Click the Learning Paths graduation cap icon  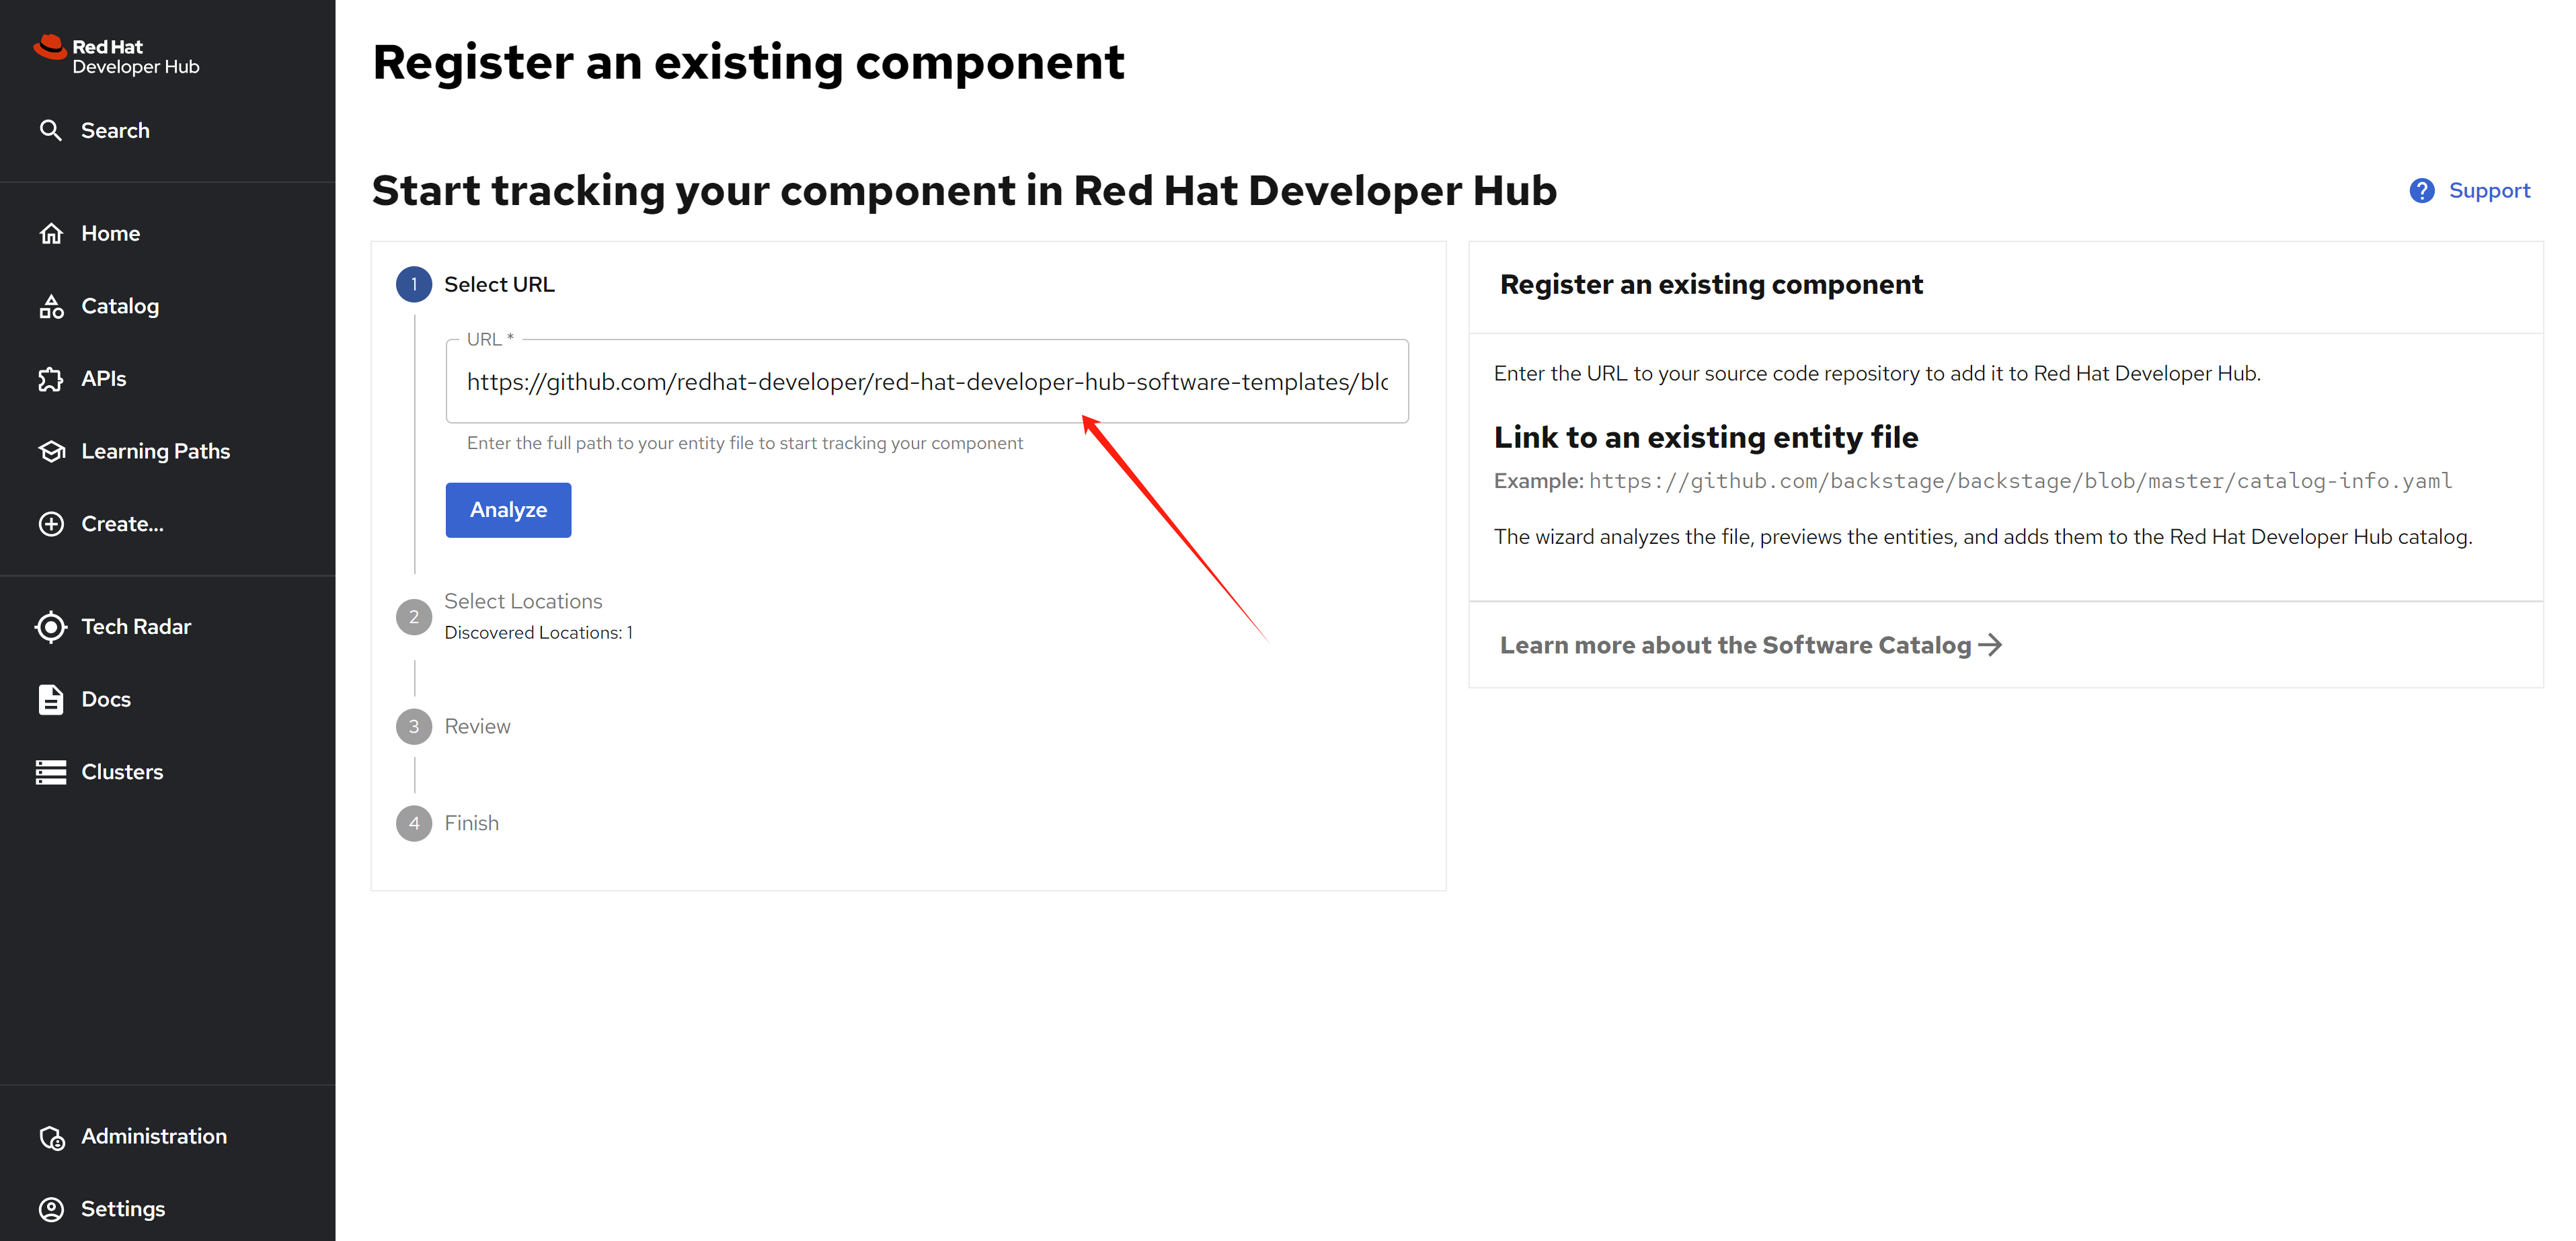[x=51, y=451]
